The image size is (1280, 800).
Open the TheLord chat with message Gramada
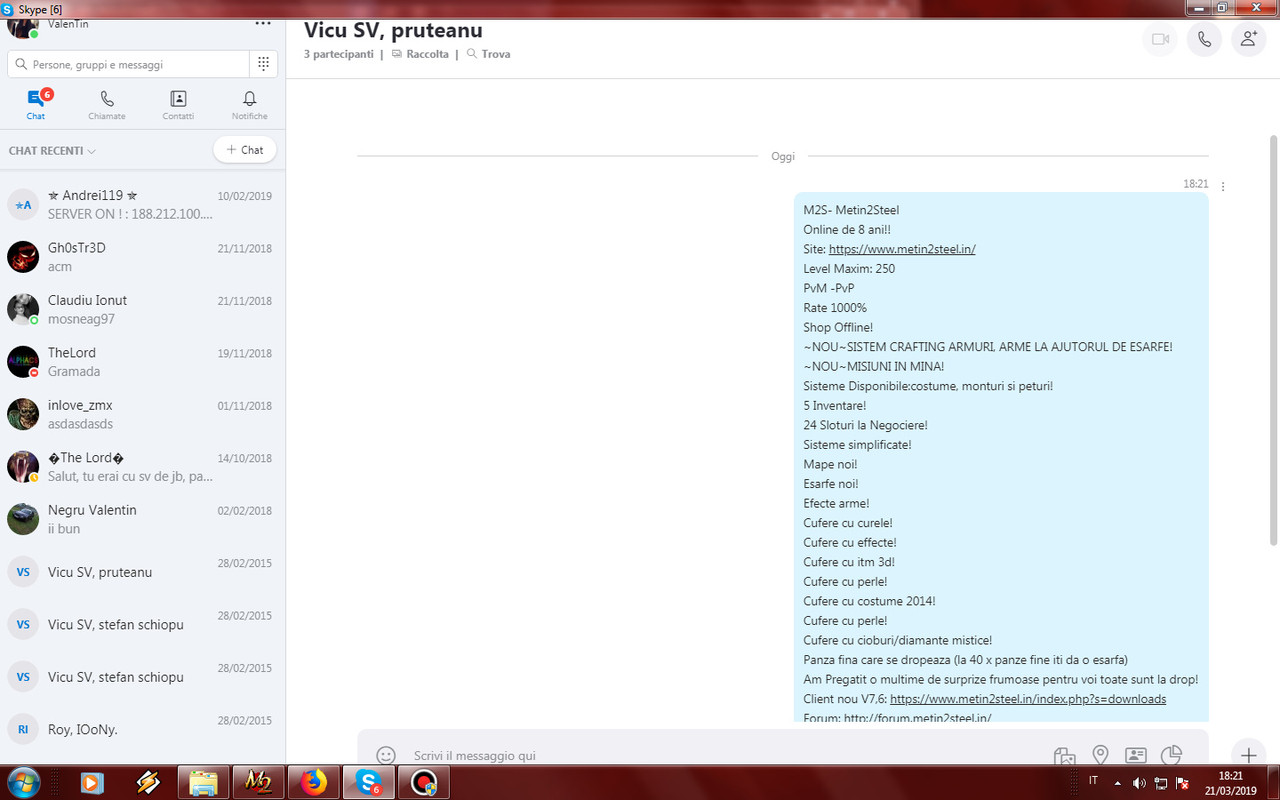(143, 362)
